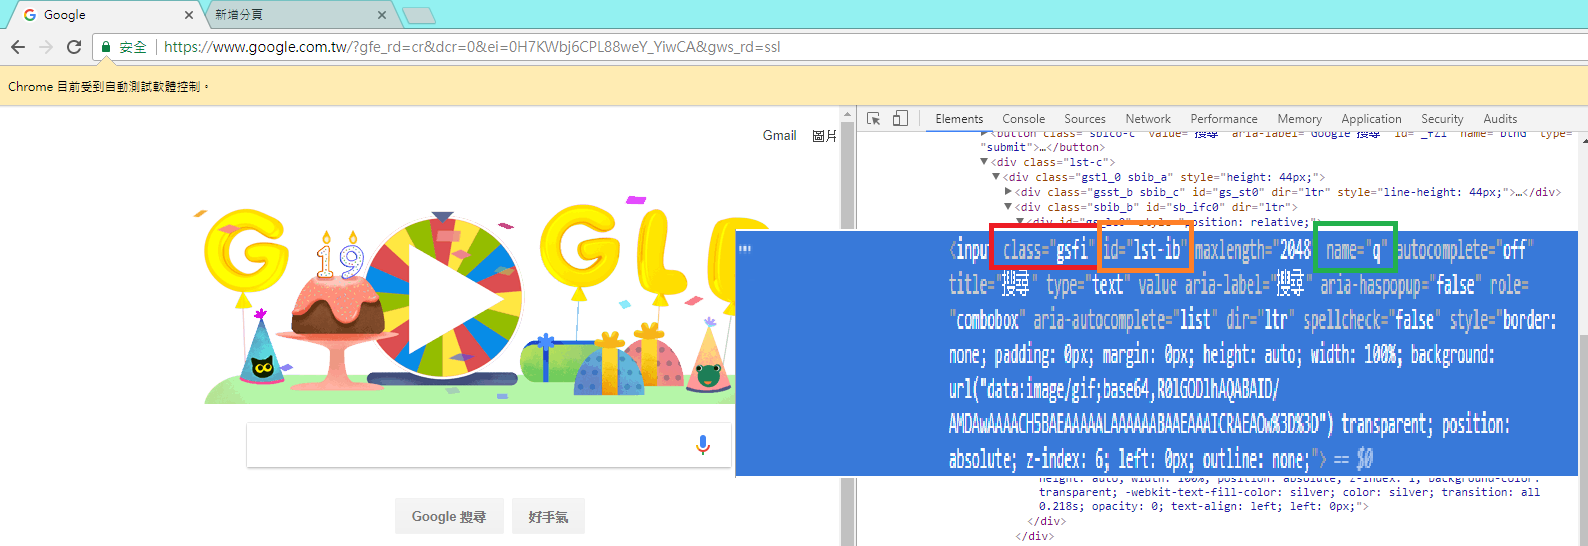
Task: Open the DevTools Application panel
Action: pyautogui.click(x=1371, y=118)
